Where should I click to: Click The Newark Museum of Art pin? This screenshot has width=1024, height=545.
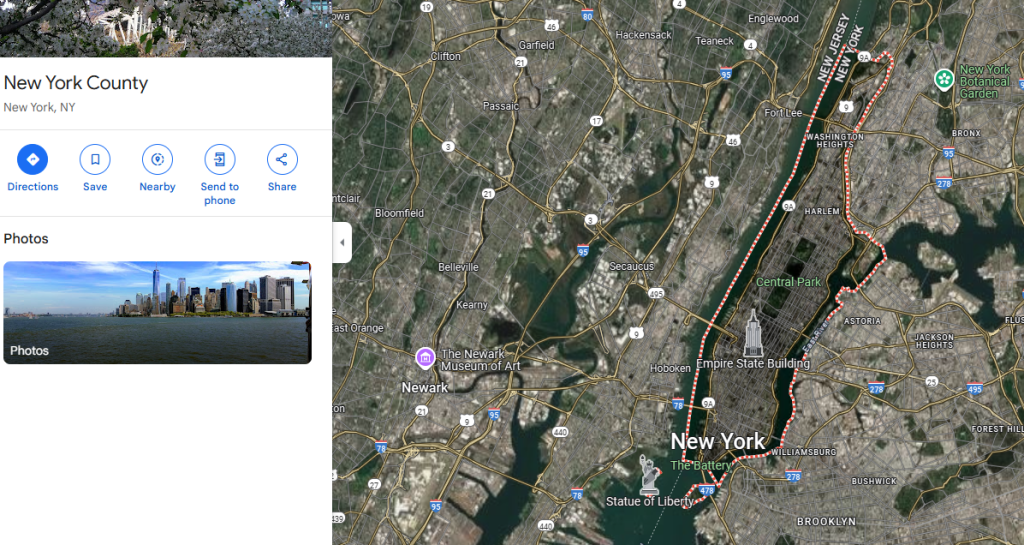tap(425, 357)
